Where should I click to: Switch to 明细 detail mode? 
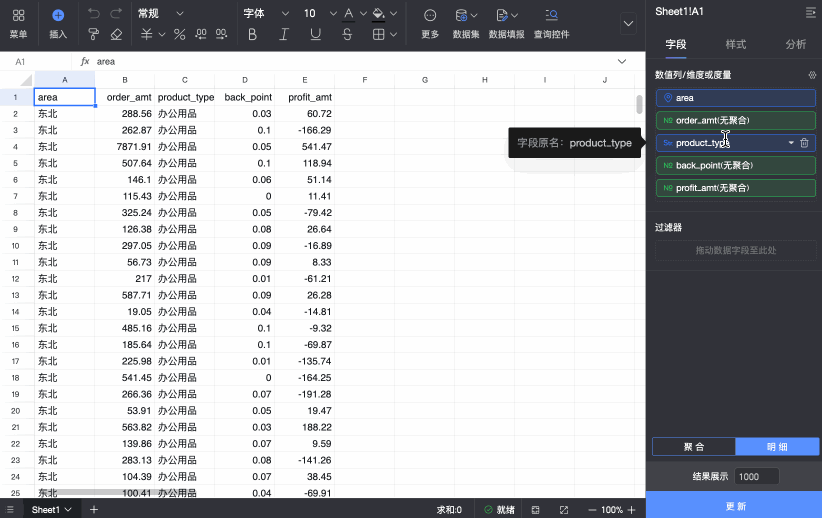pos(777,447)
